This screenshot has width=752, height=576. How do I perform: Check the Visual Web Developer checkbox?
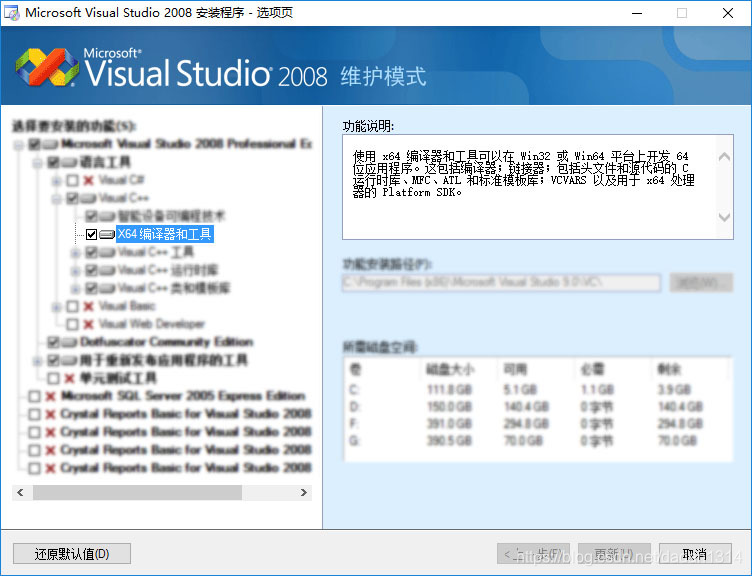coord(72,325)
